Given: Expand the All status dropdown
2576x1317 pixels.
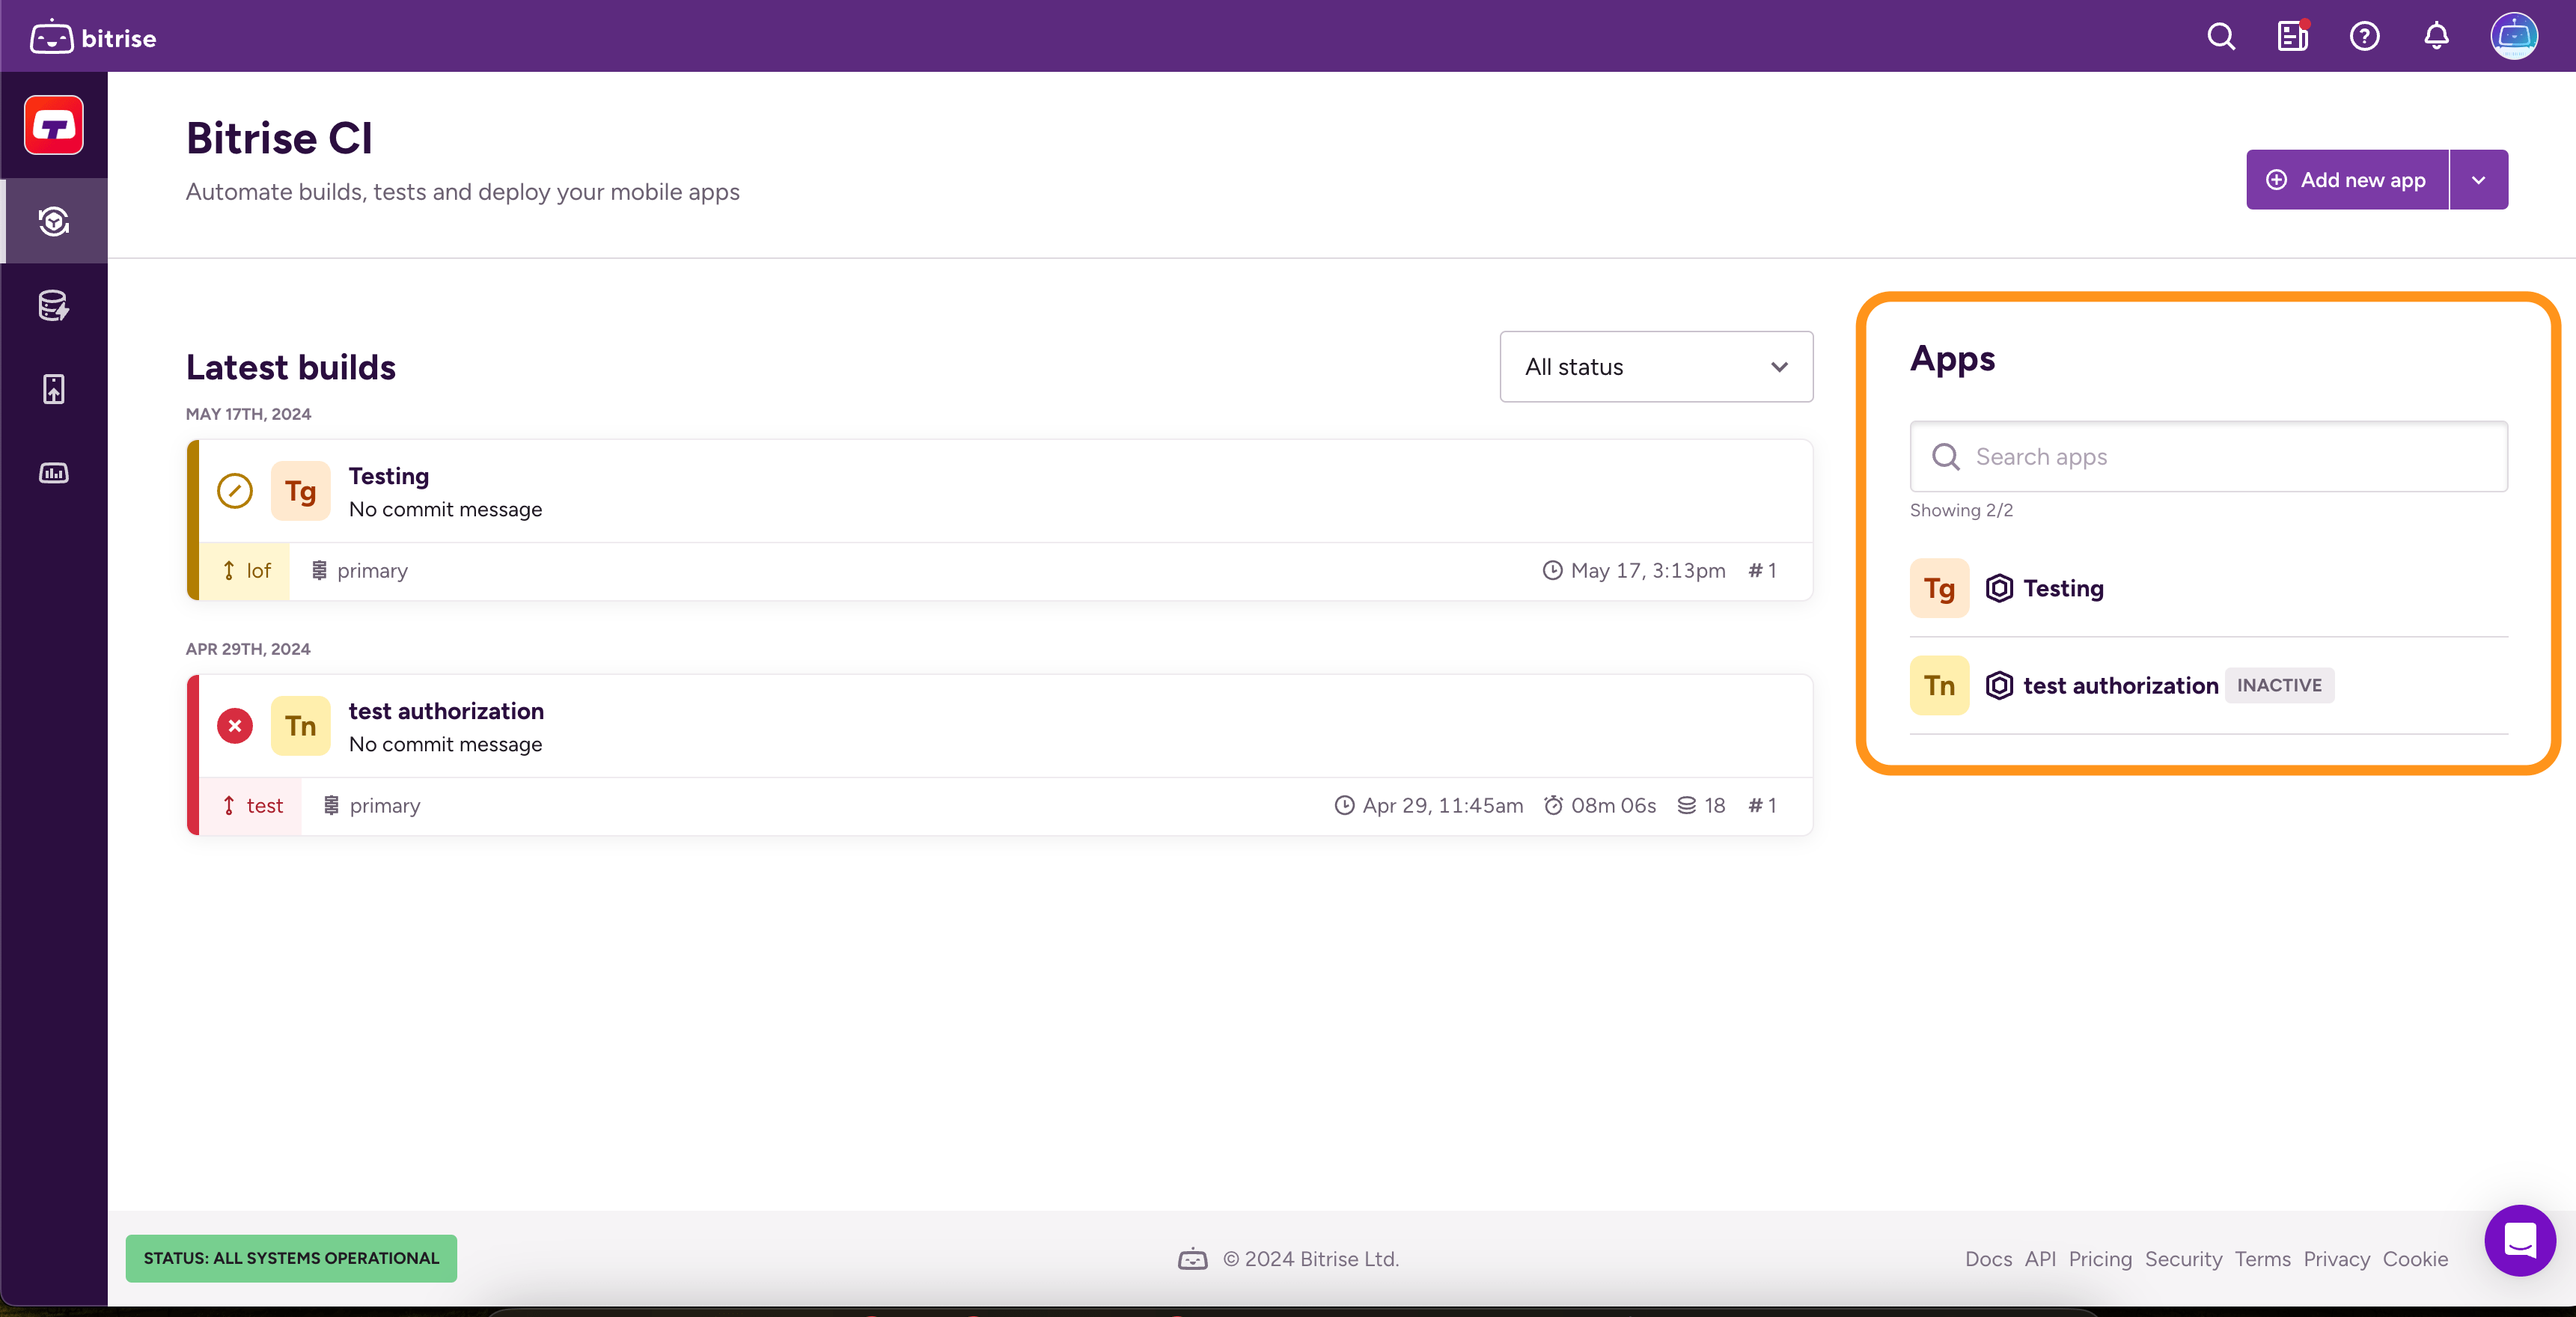Looking at the screenshot, I should tap(1656, 367).
